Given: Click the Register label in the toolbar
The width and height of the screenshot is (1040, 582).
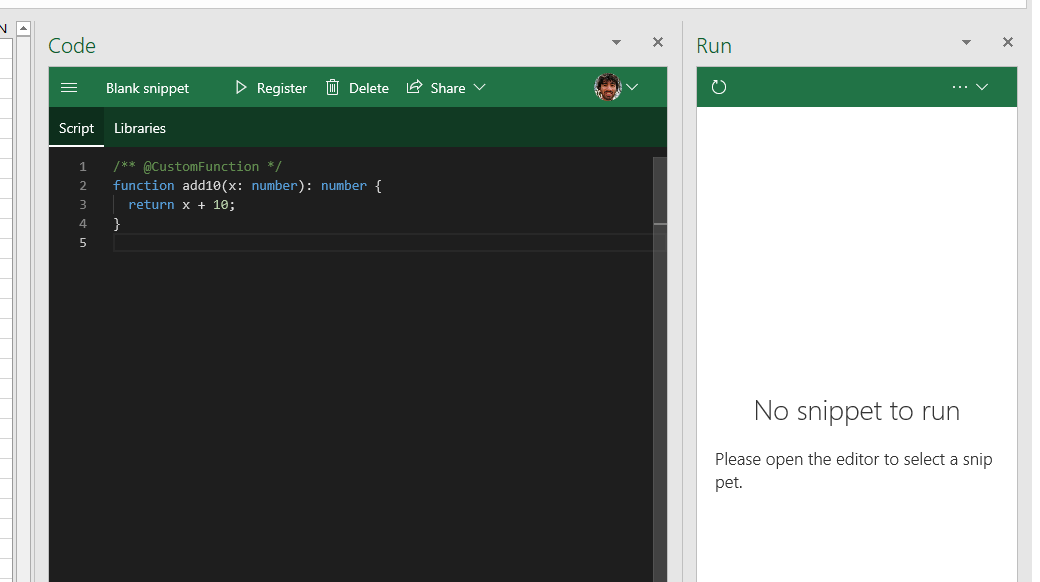Looking at the screenshot, I should 281,87.
